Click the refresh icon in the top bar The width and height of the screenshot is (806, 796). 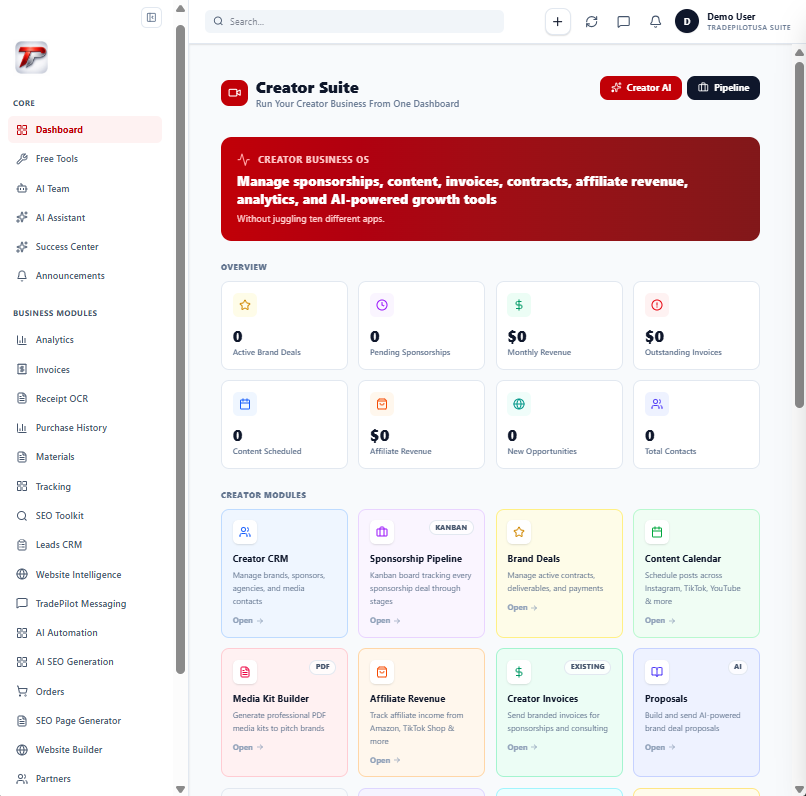click(592, 22)
